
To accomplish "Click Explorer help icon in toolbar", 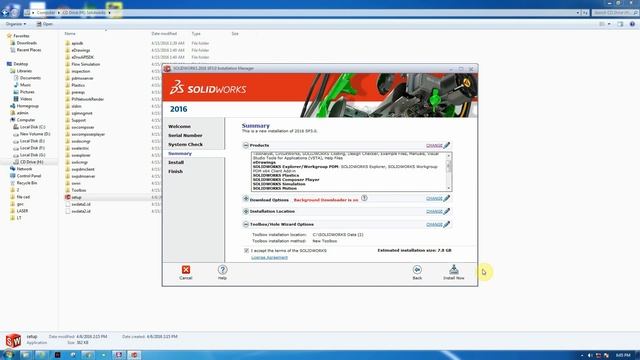I will click(632, 24).
